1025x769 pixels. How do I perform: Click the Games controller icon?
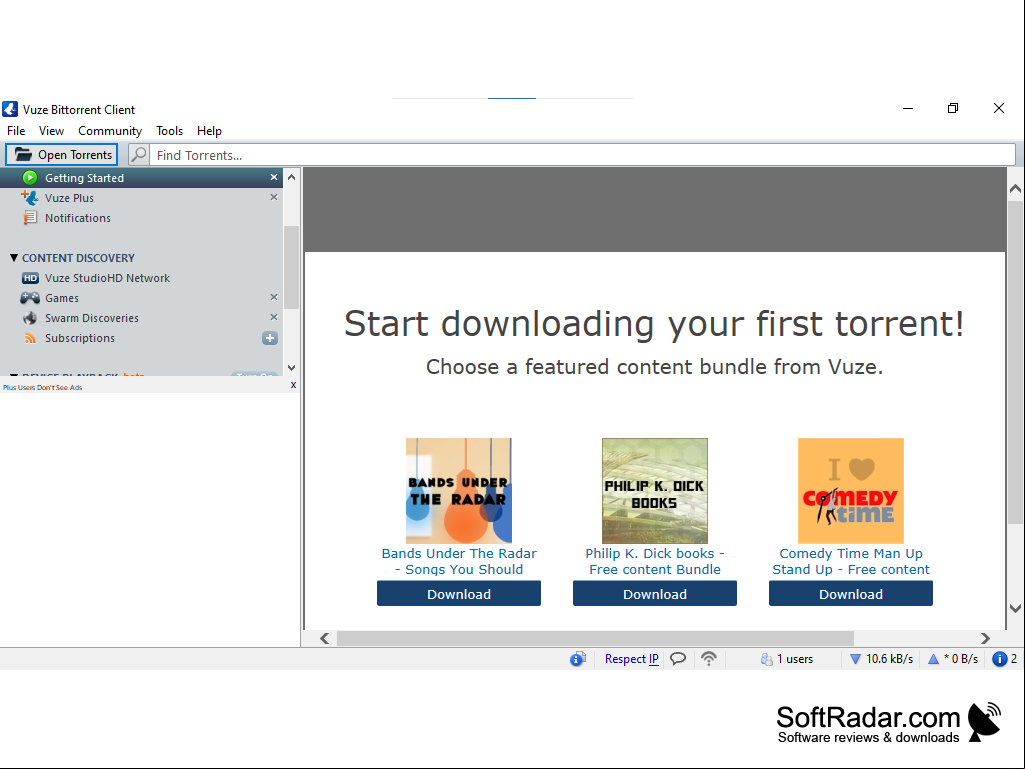coord(29,298)
